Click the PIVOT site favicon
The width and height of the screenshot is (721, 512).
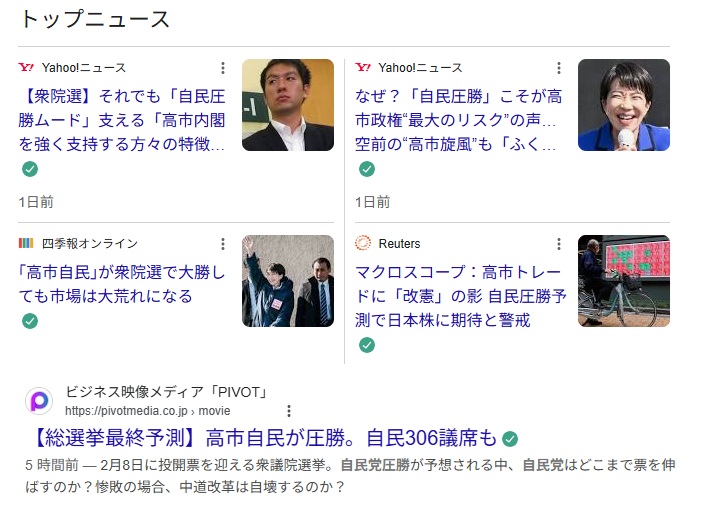(39, 401)
